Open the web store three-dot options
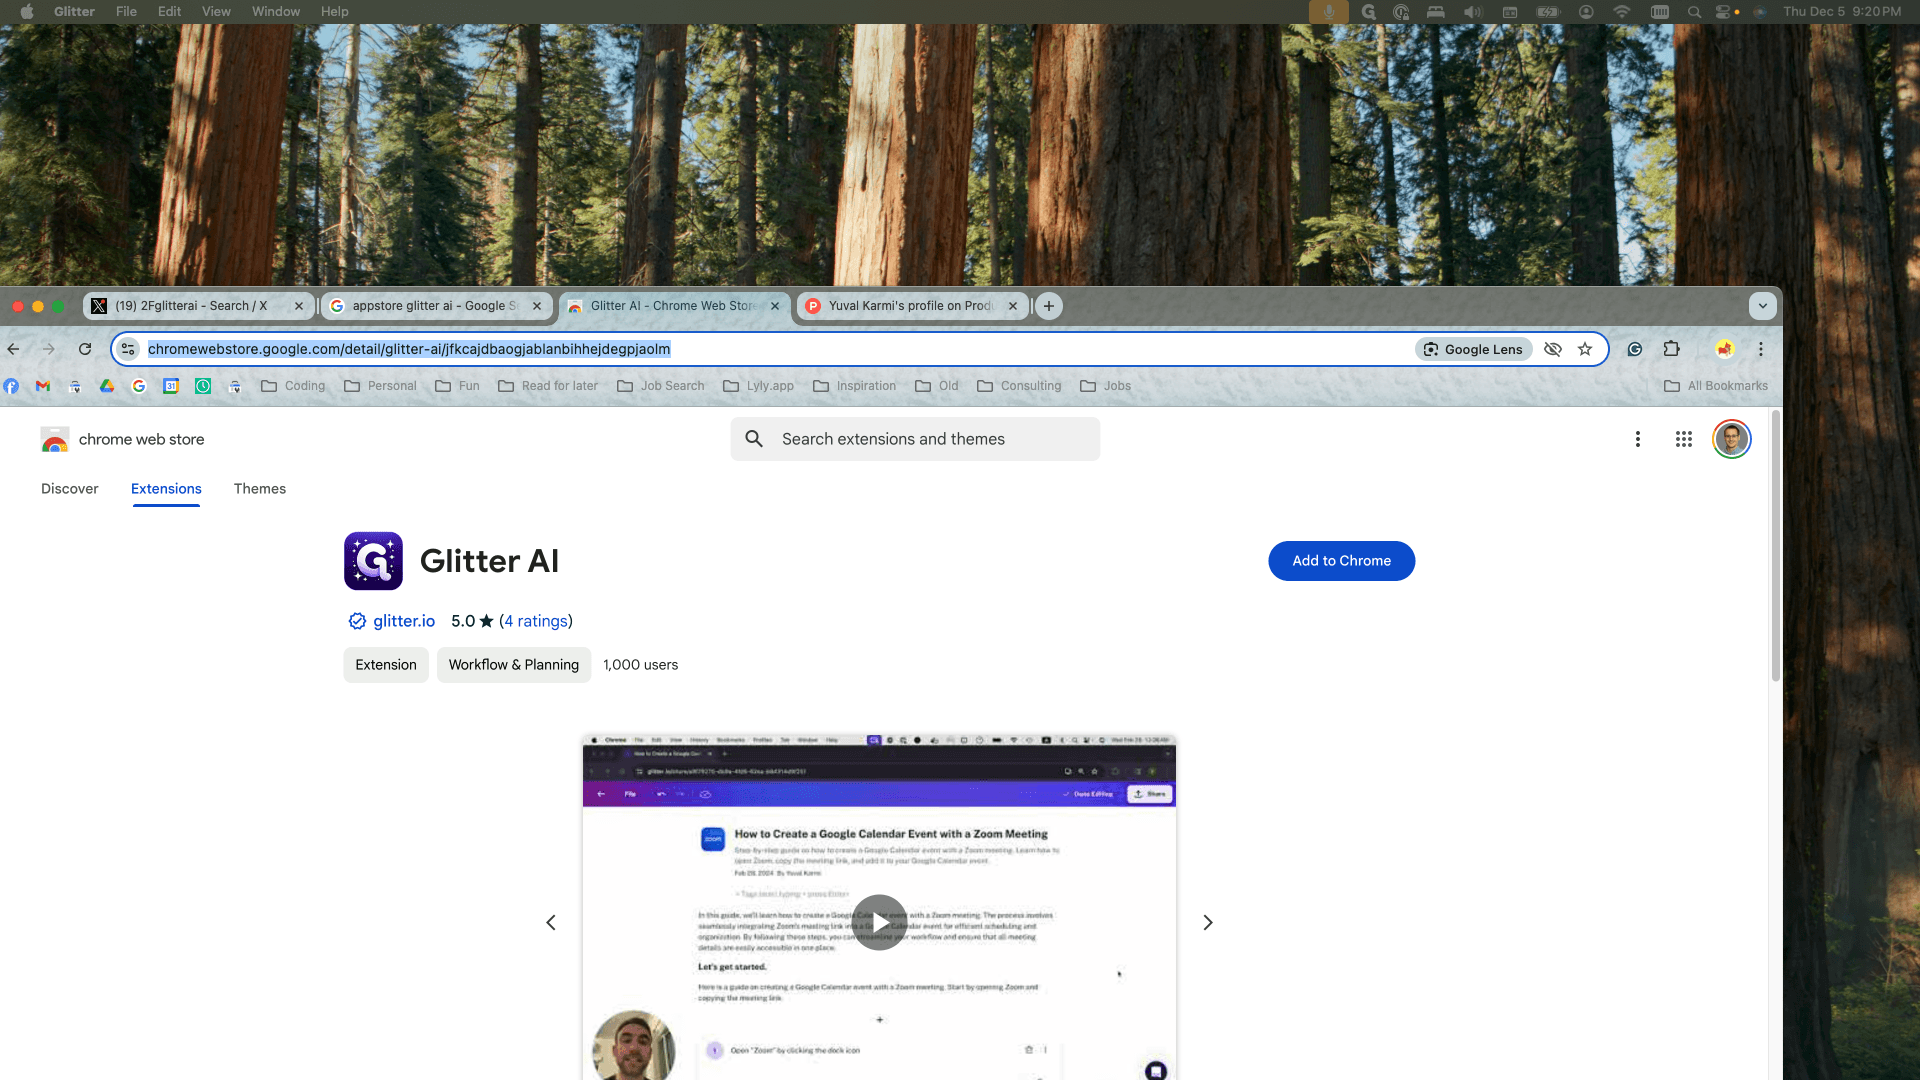Screen dimensions: 1920x1080 pyautogui.click(x=1638, y=439)
